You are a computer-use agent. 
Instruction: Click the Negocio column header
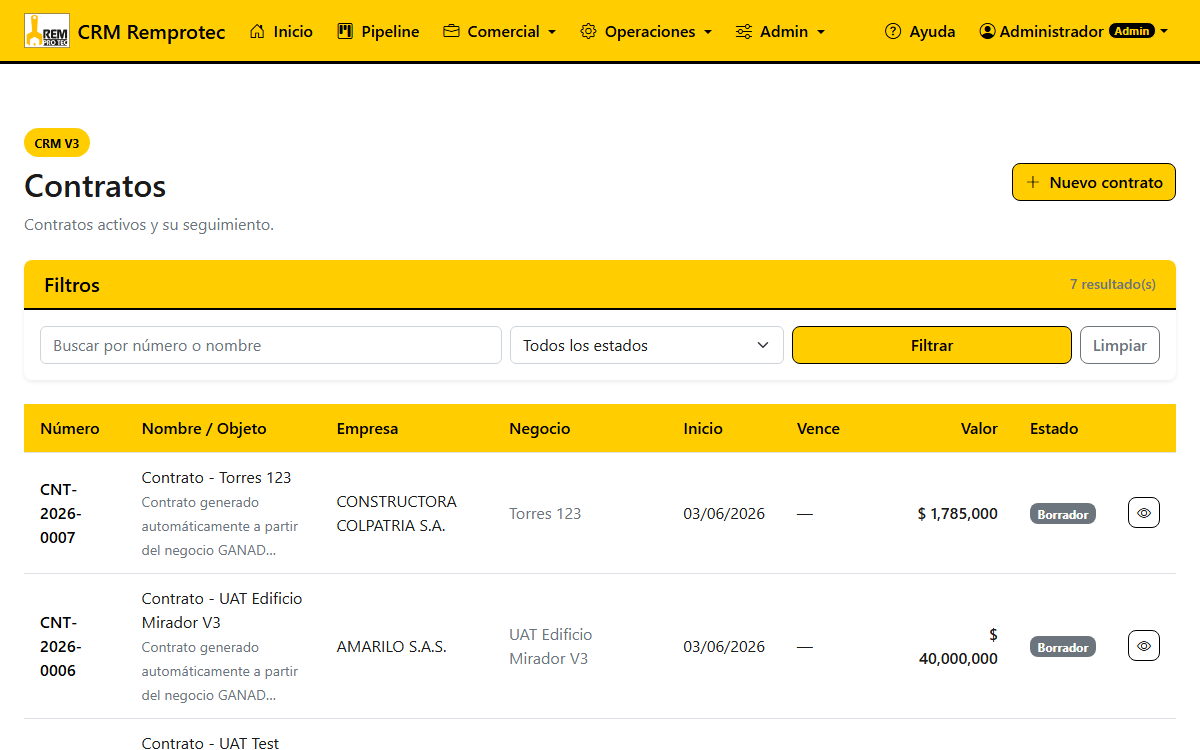tap(540, 428)
